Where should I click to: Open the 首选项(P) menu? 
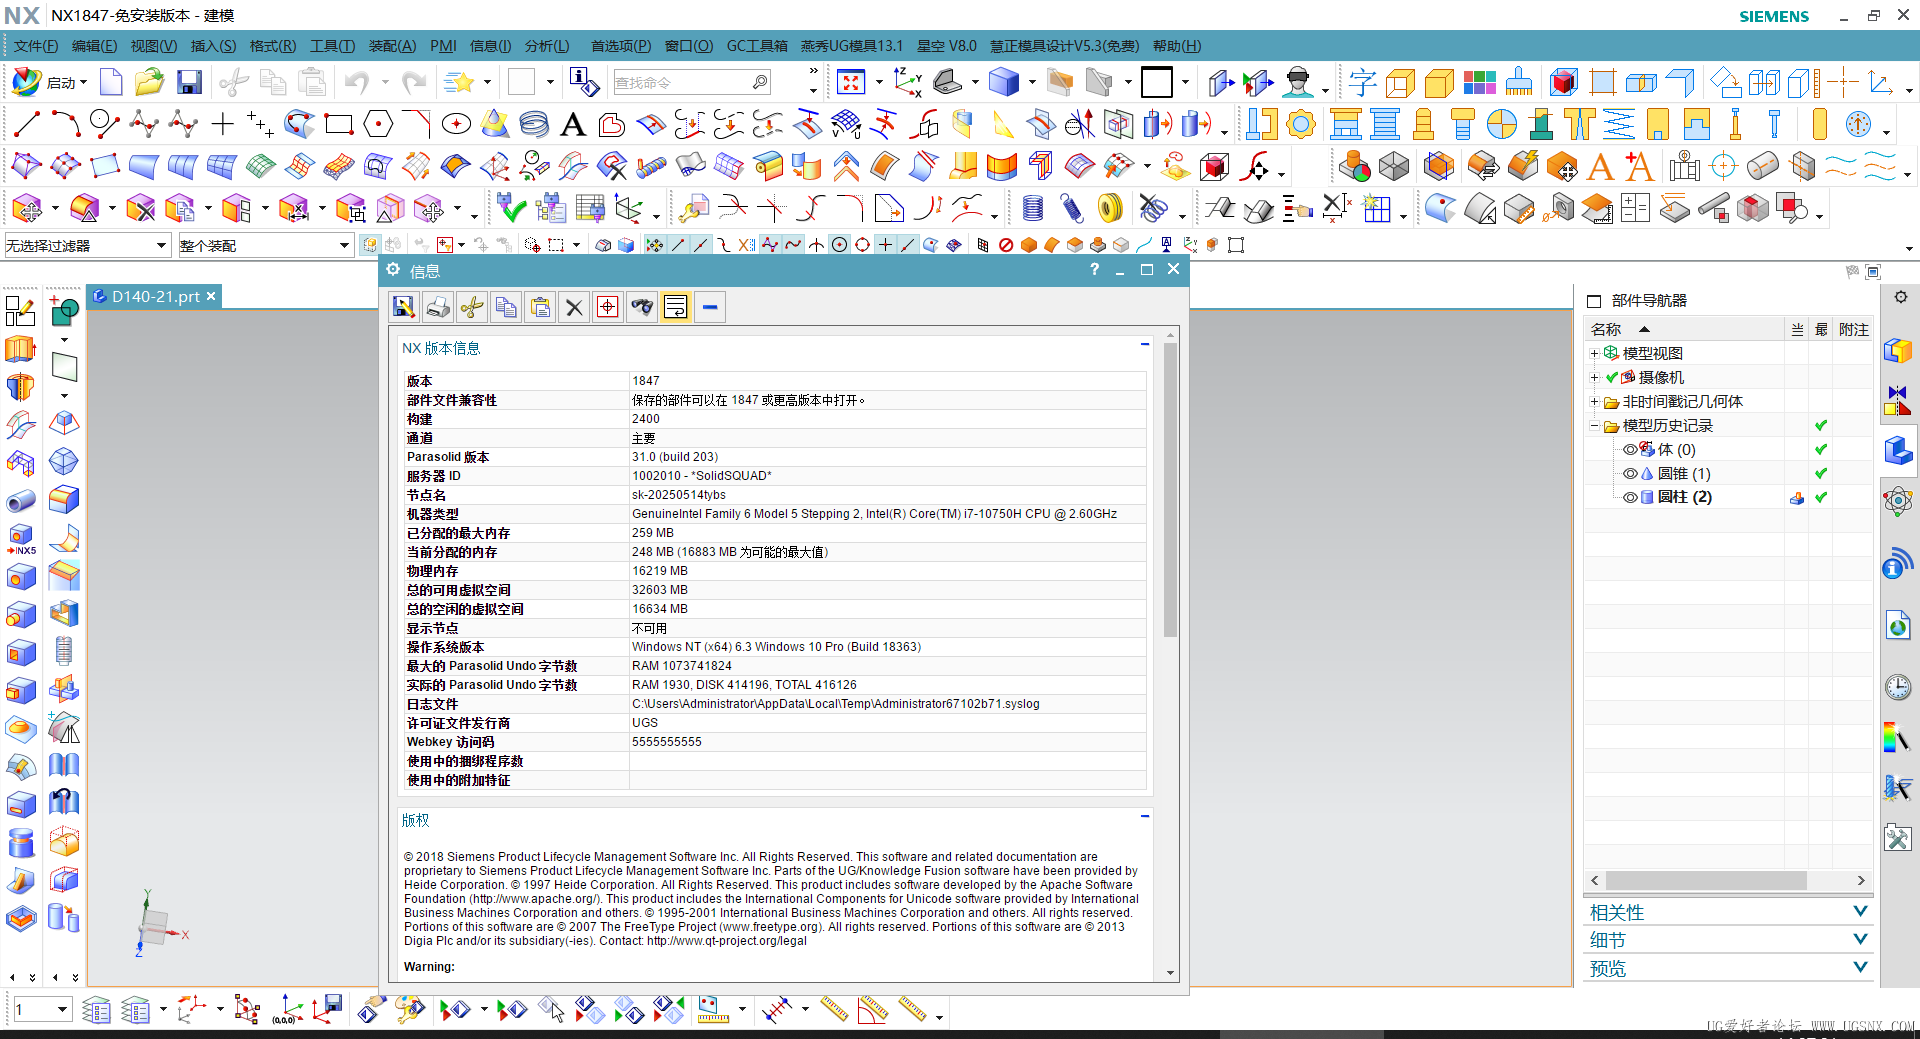click(620, 46)
